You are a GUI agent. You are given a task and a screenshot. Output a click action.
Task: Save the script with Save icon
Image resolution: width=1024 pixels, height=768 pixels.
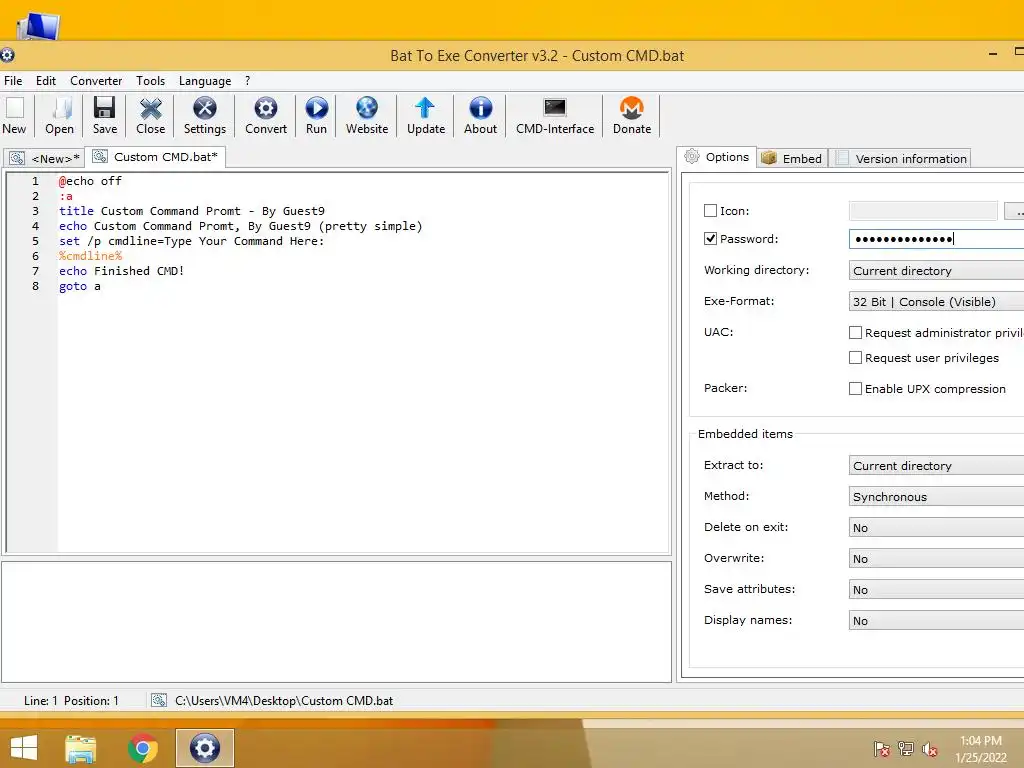coord(104,116)
